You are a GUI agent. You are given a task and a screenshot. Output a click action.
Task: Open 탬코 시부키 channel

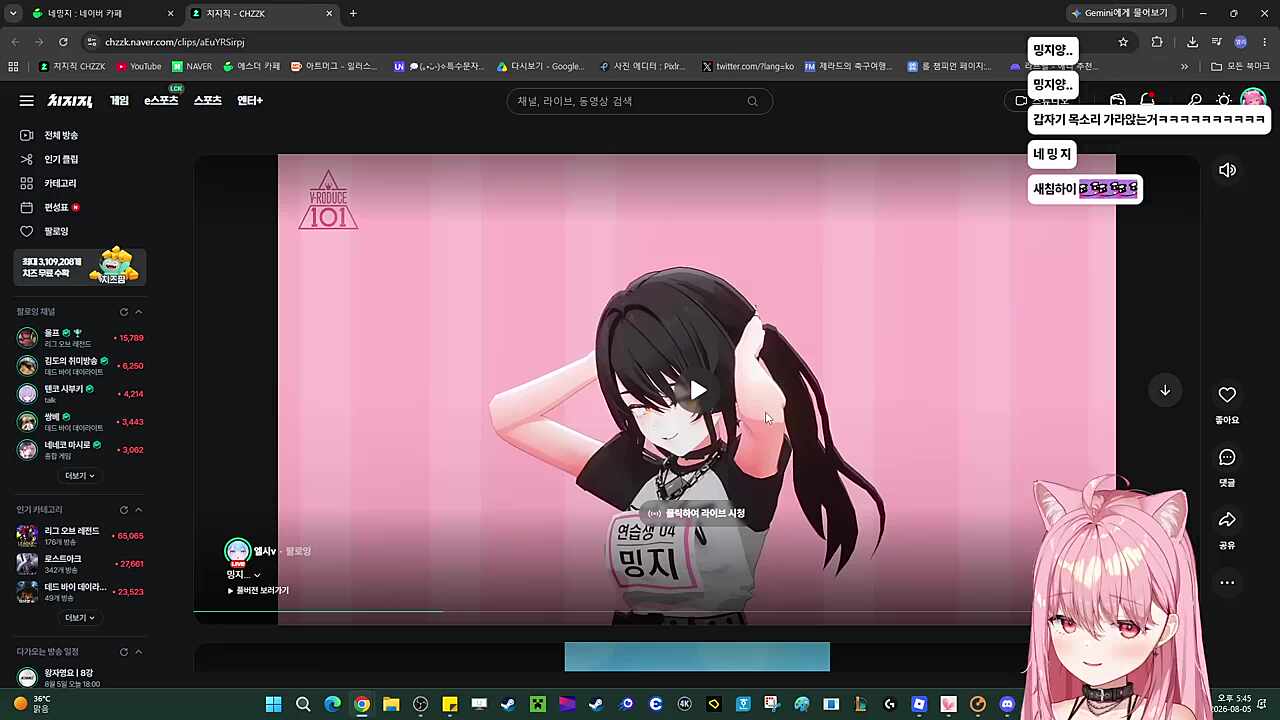[x=80, y=394]
